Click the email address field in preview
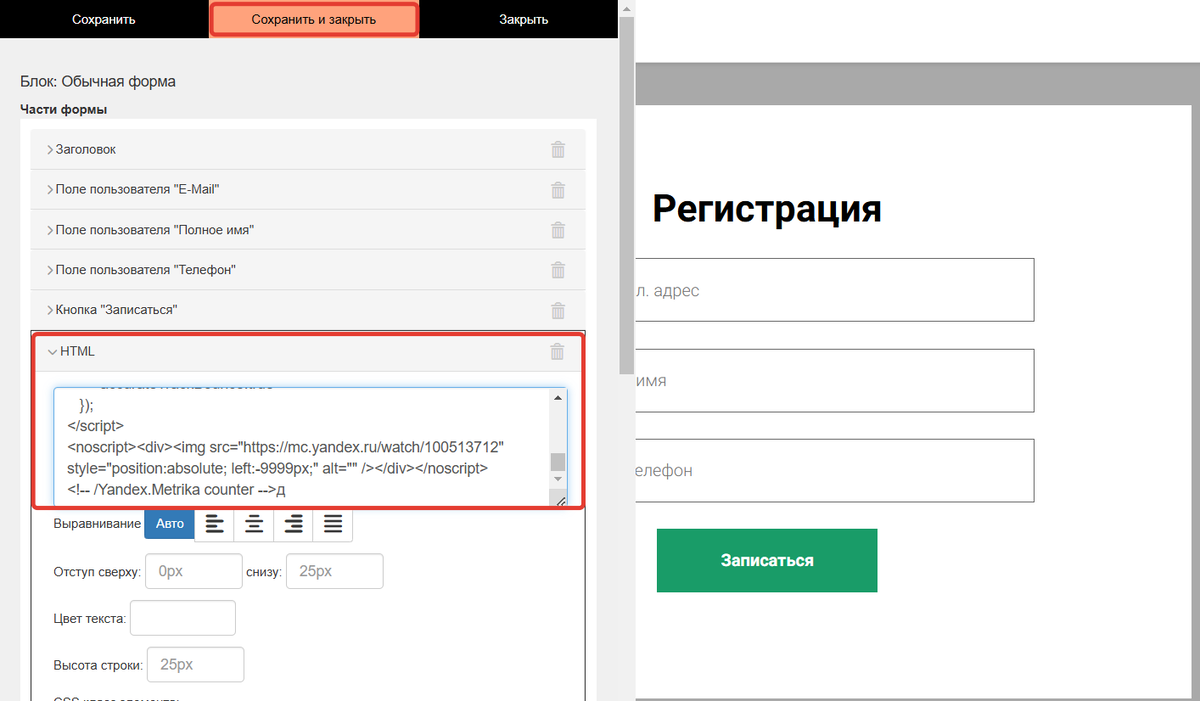The image size is (1200, 701). coord(834,290)
